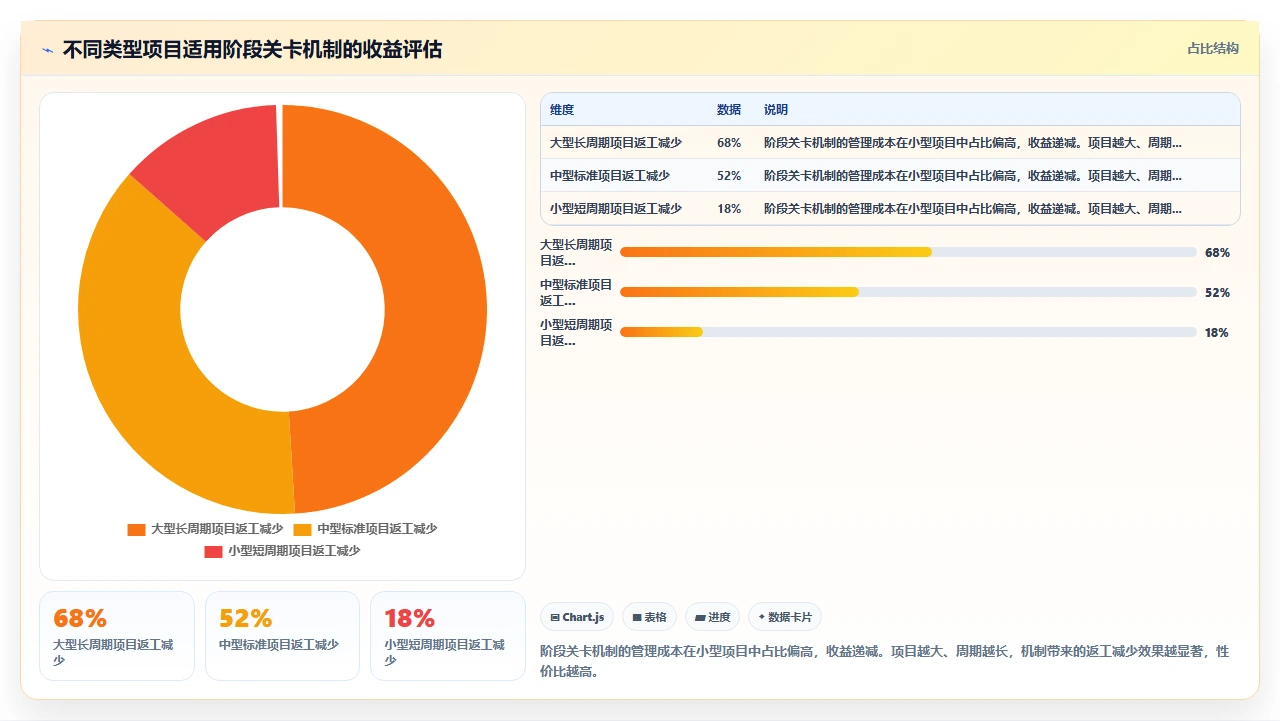Image resolution: width=1280 pixels, height=721 pixels.
Task: Click the 数据卡片 tag
Action: point(785,617)
